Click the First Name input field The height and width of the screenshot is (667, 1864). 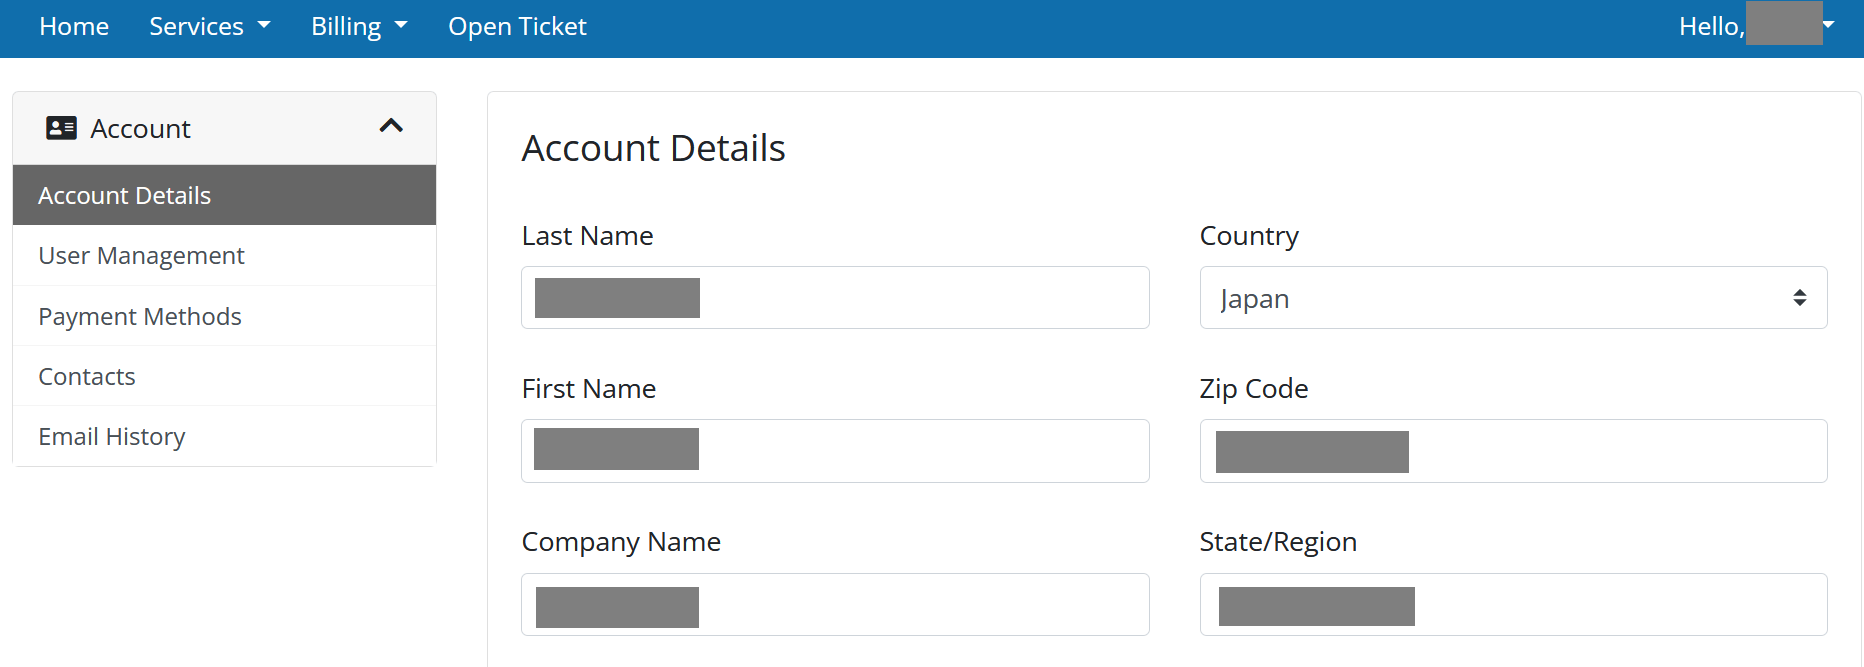835,451
